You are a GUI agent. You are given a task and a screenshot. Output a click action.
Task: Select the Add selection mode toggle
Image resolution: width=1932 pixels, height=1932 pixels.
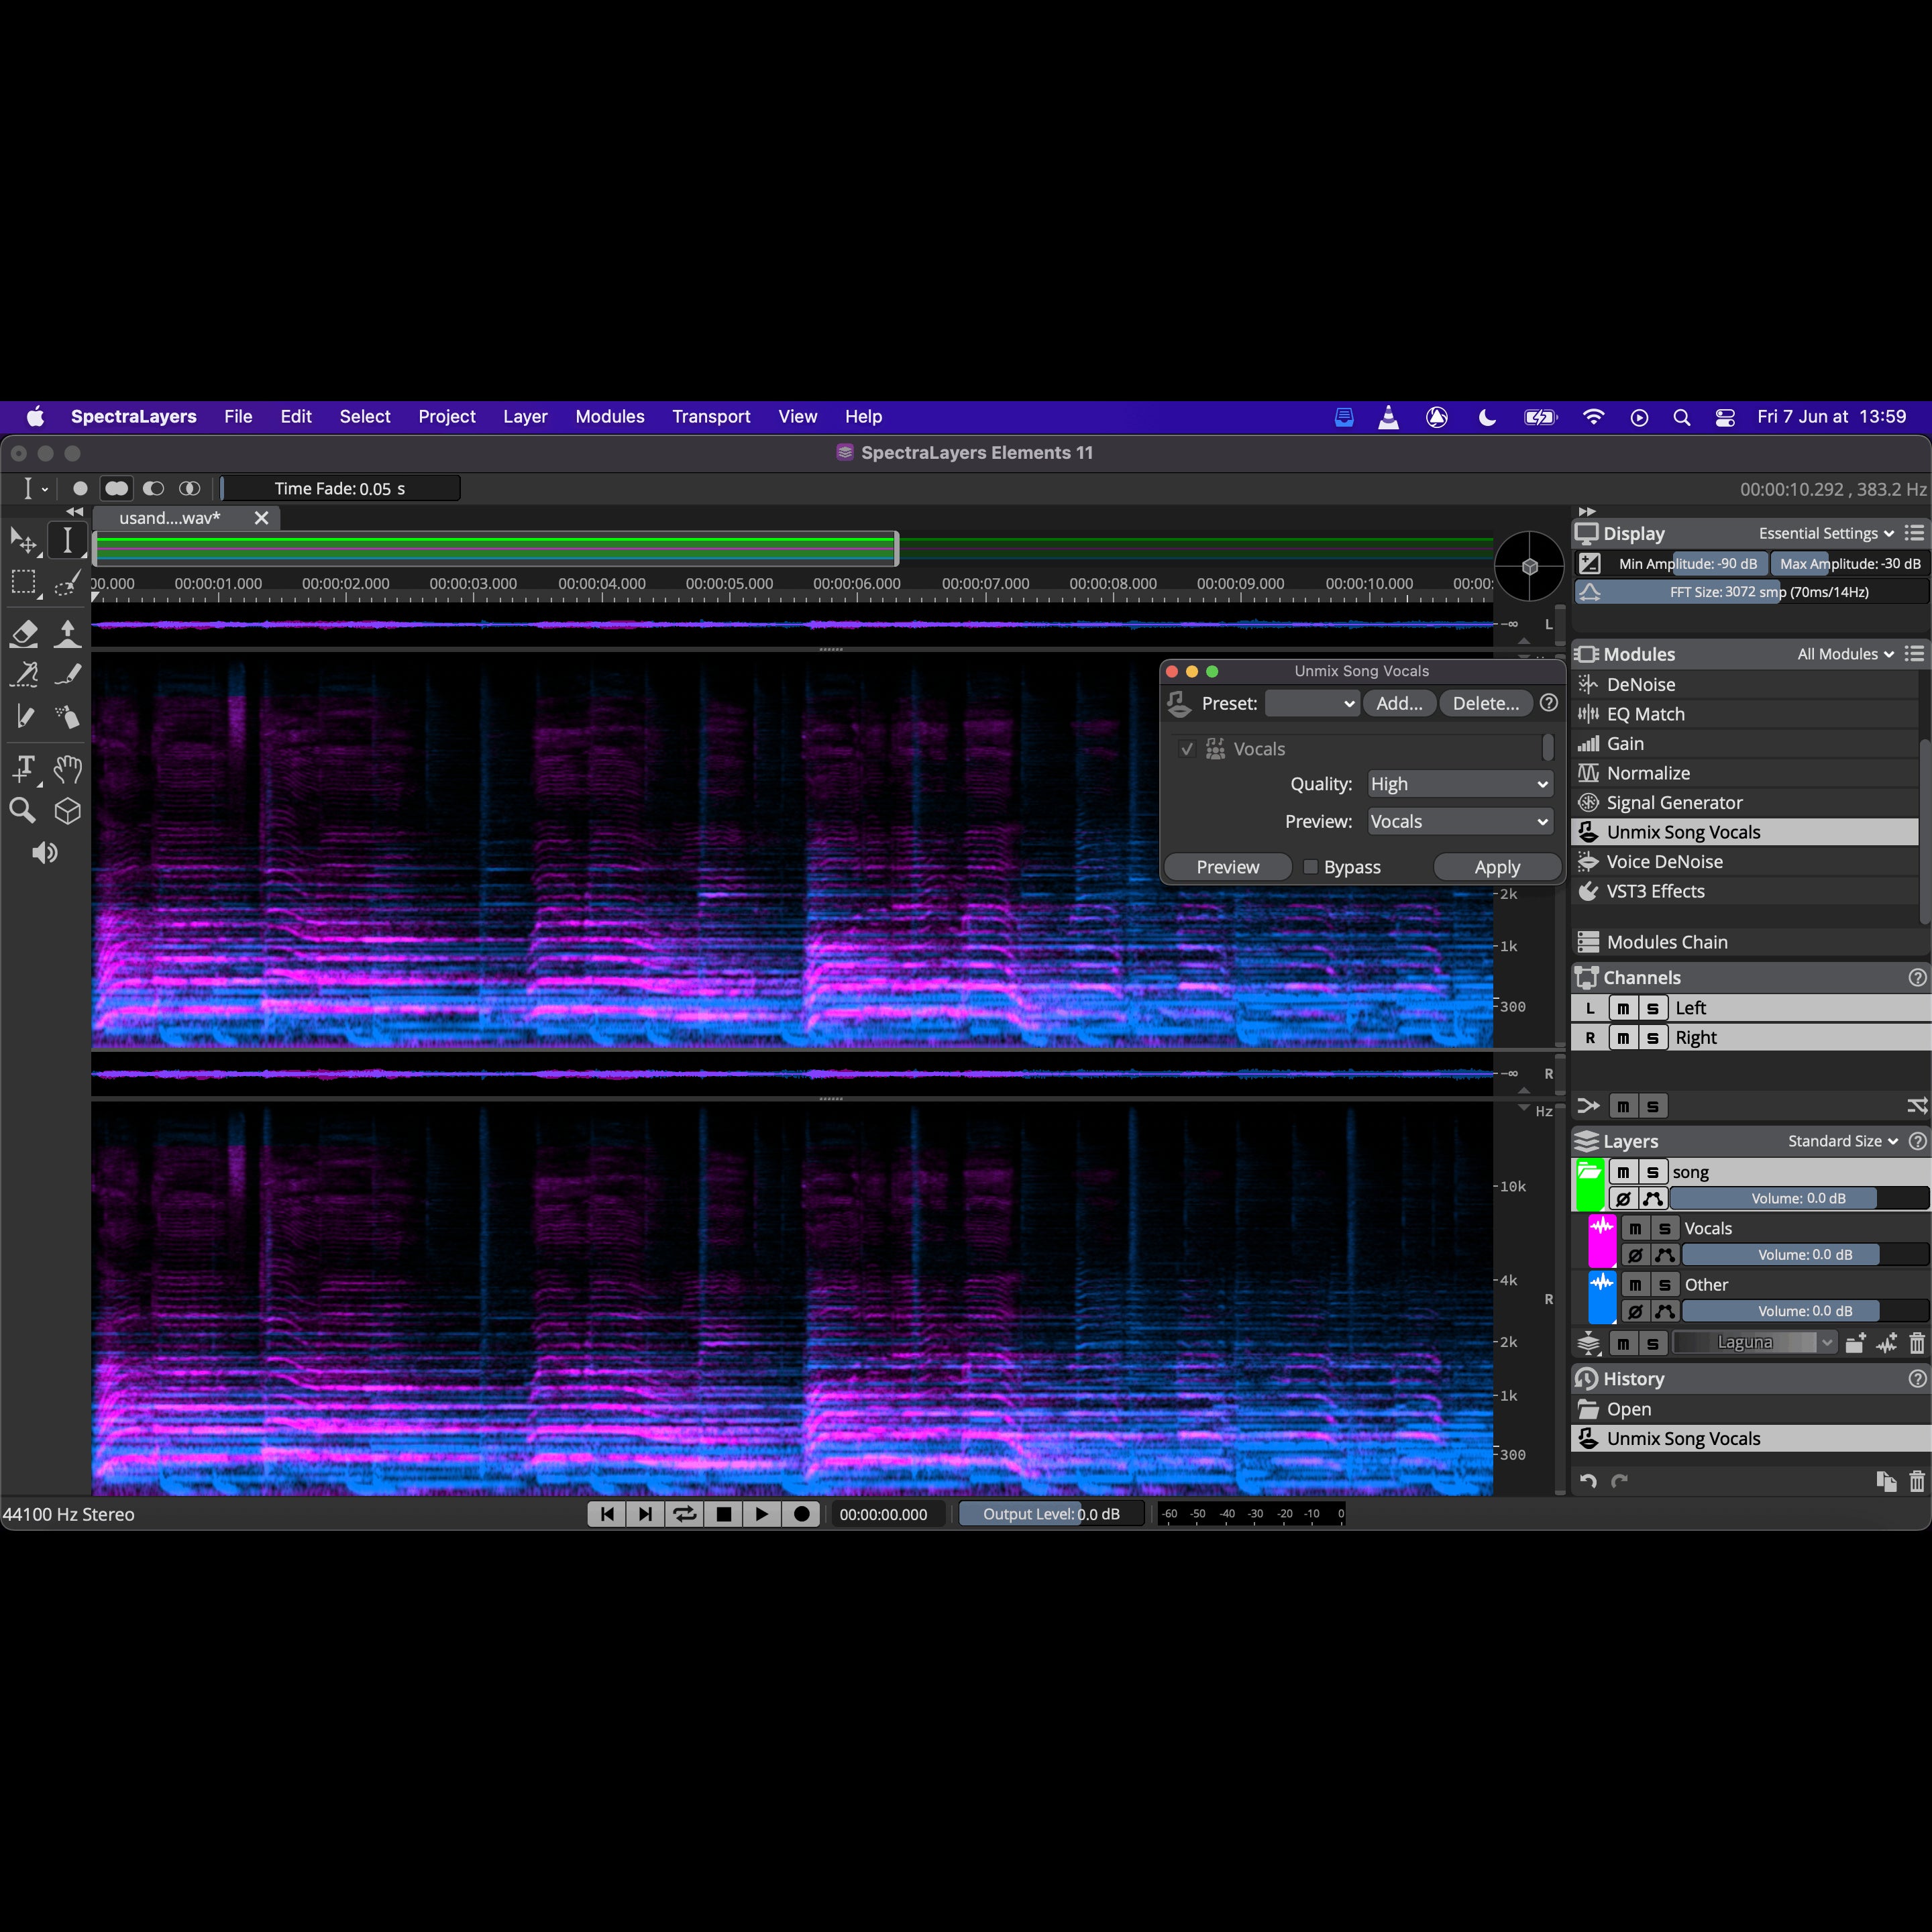pos(117,488)
